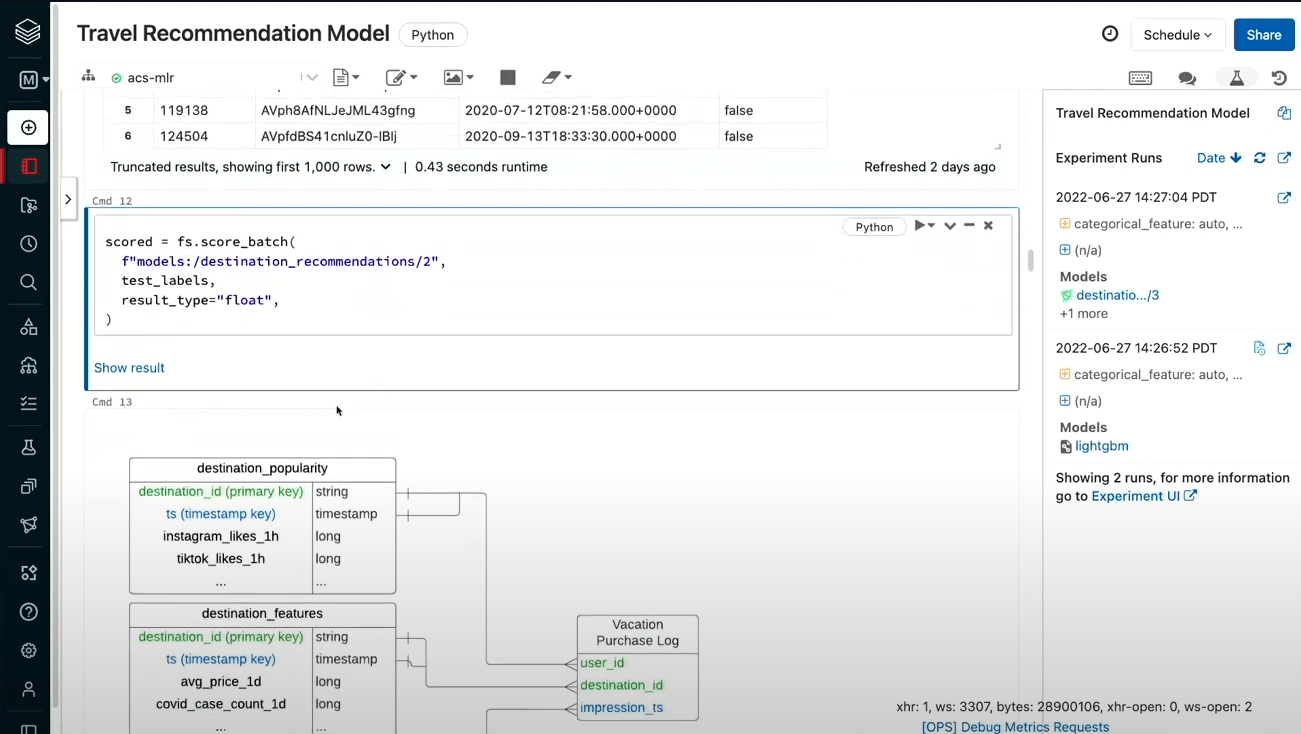Click the Create plus icon in the sidebar
Viewport: 1301px width, 734px height.
[28, 127]
